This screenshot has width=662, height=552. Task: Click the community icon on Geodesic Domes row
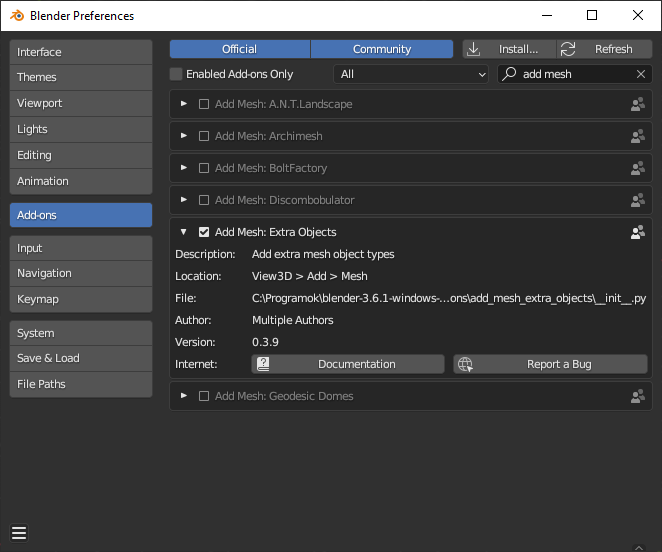pos(637,396)
